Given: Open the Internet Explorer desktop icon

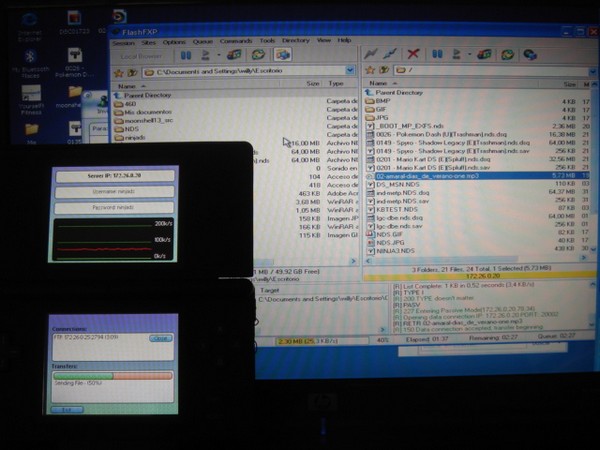Looking at the screenshot, I should pyautogui.click(x=29, y=27).
